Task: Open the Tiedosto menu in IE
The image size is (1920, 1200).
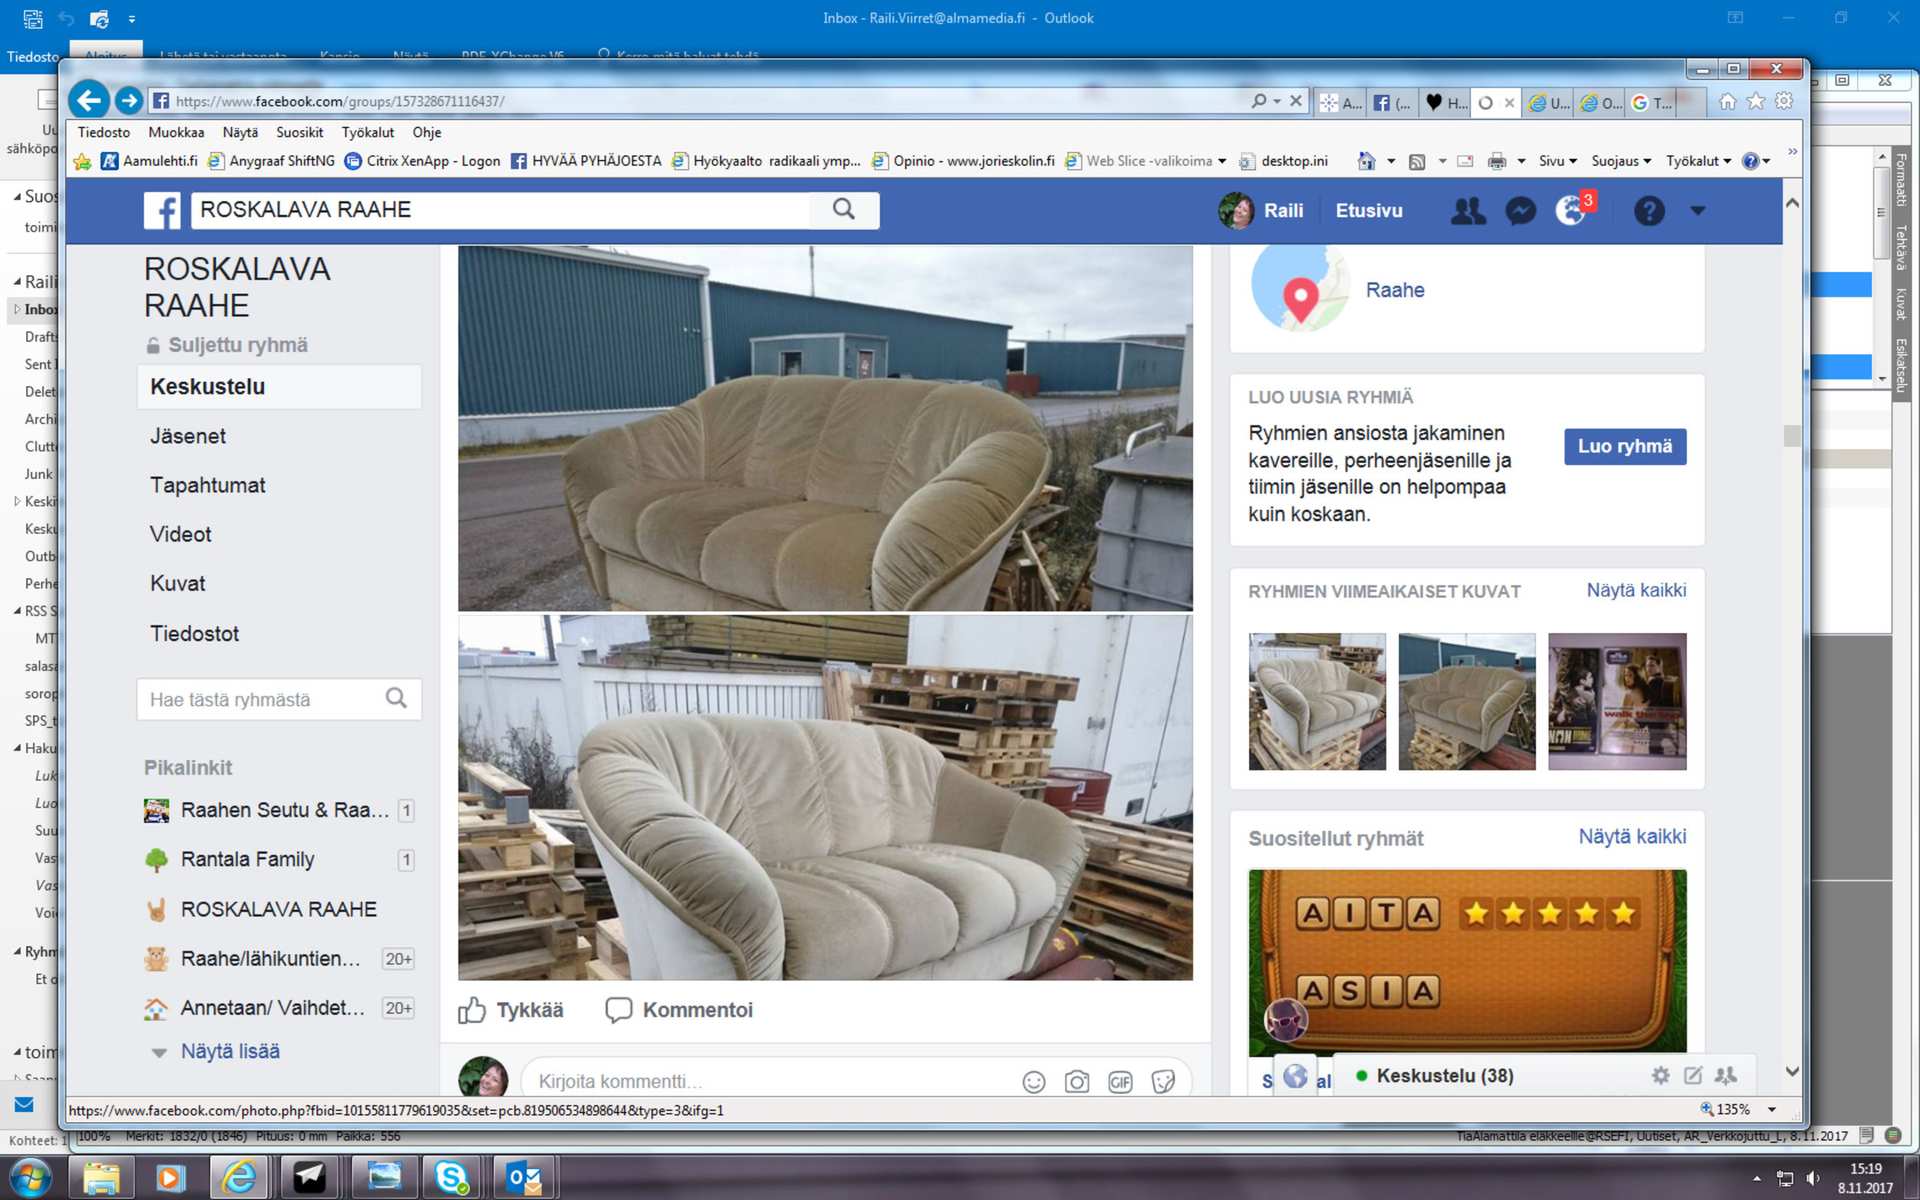Action: 104,132
